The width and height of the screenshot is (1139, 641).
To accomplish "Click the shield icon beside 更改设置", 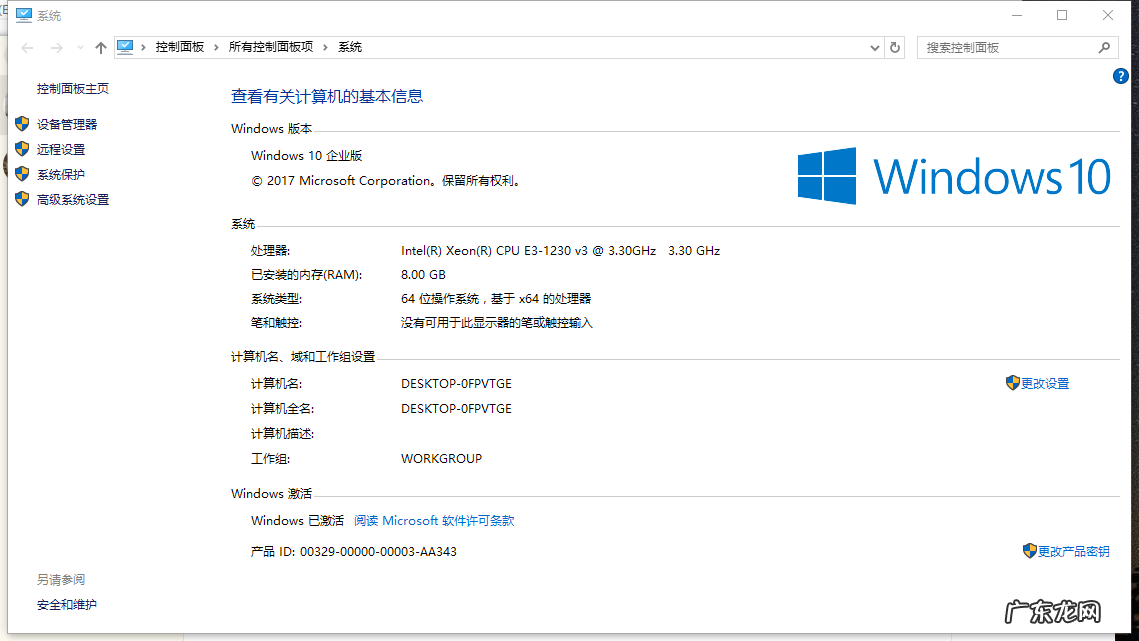I will click(1012, 383).
